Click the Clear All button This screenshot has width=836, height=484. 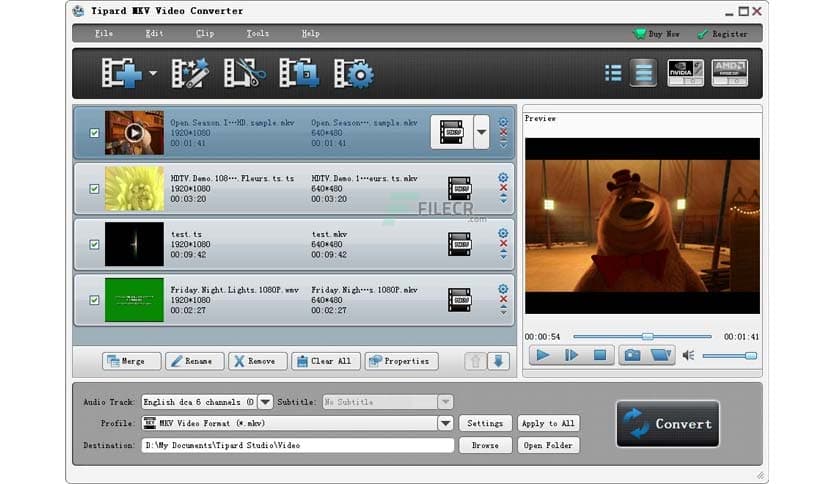tap(326, 361)
